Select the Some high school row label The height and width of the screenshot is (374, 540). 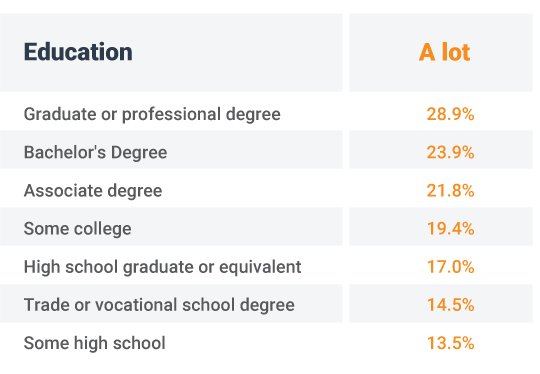(x=95, y=343)
